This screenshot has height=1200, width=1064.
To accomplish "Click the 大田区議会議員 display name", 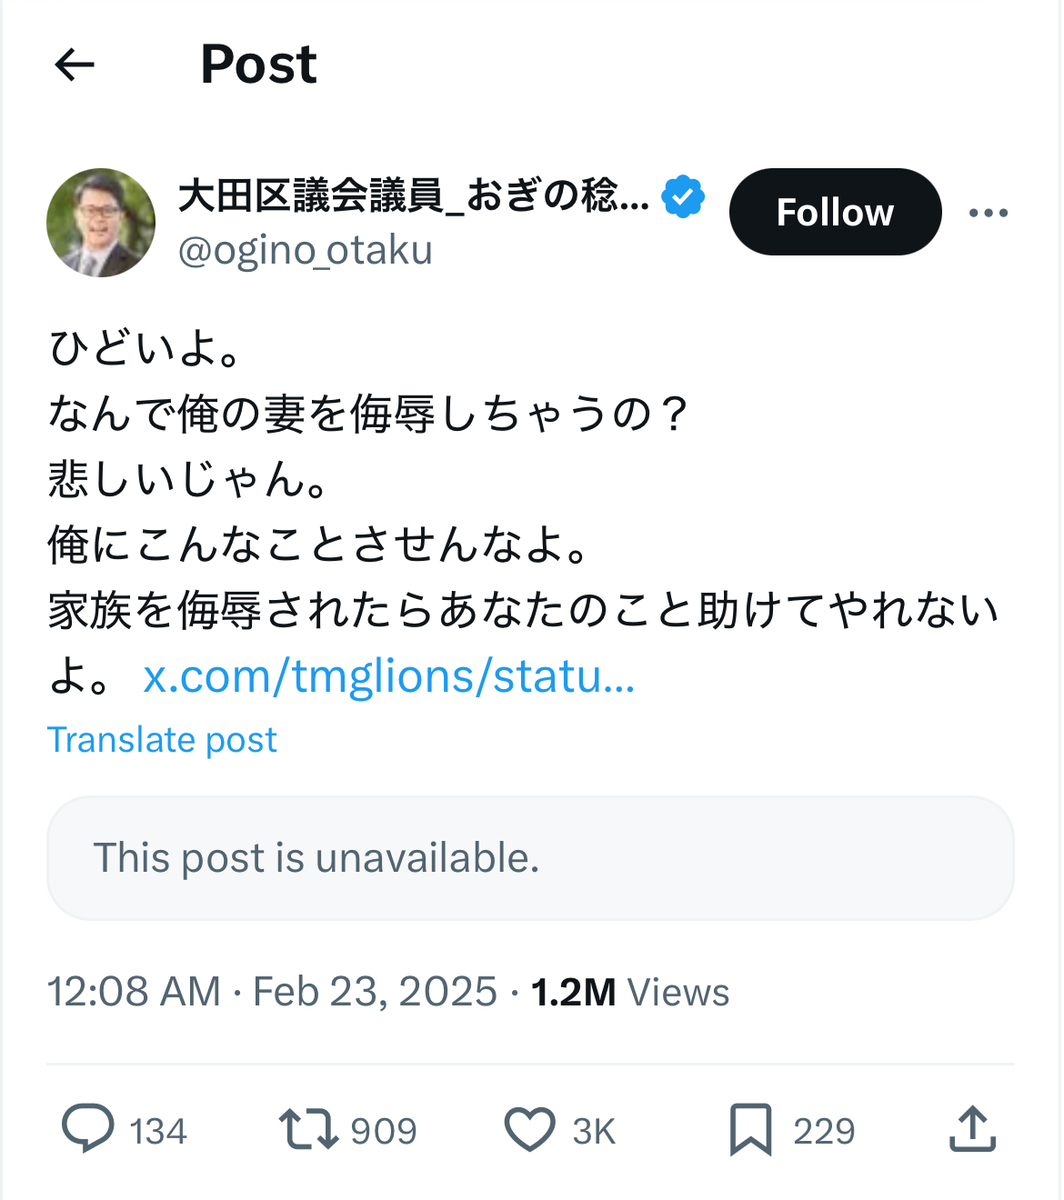I will tap(414, 197).
